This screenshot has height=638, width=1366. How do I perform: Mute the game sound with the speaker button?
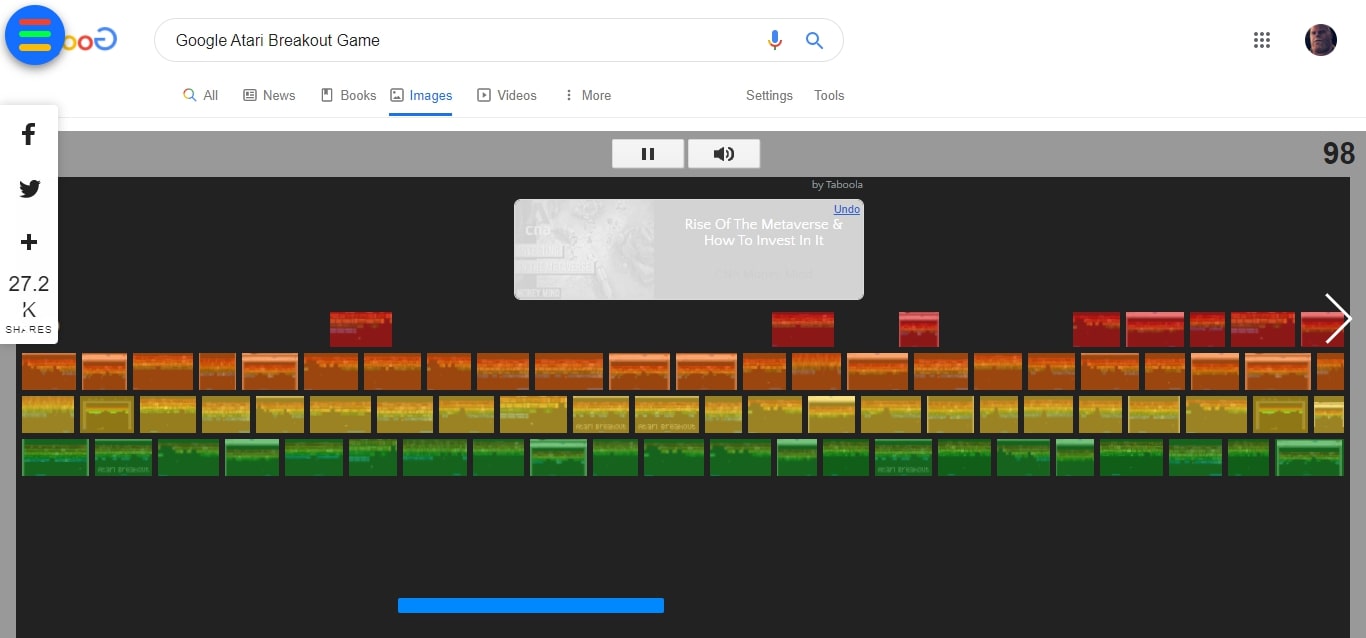724,153
